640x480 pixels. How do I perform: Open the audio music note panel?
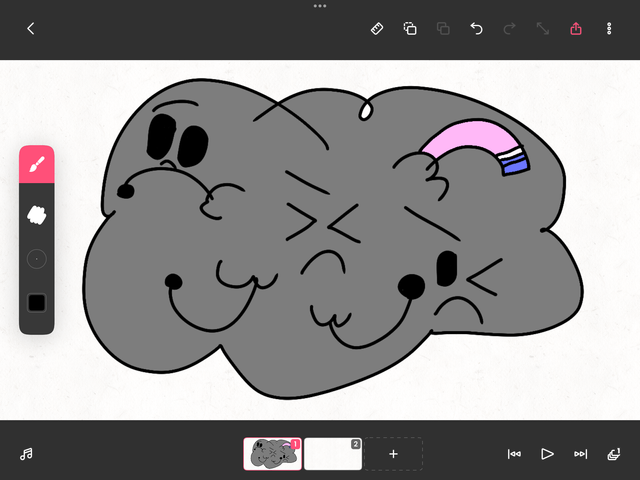click(x=27, y=453)
